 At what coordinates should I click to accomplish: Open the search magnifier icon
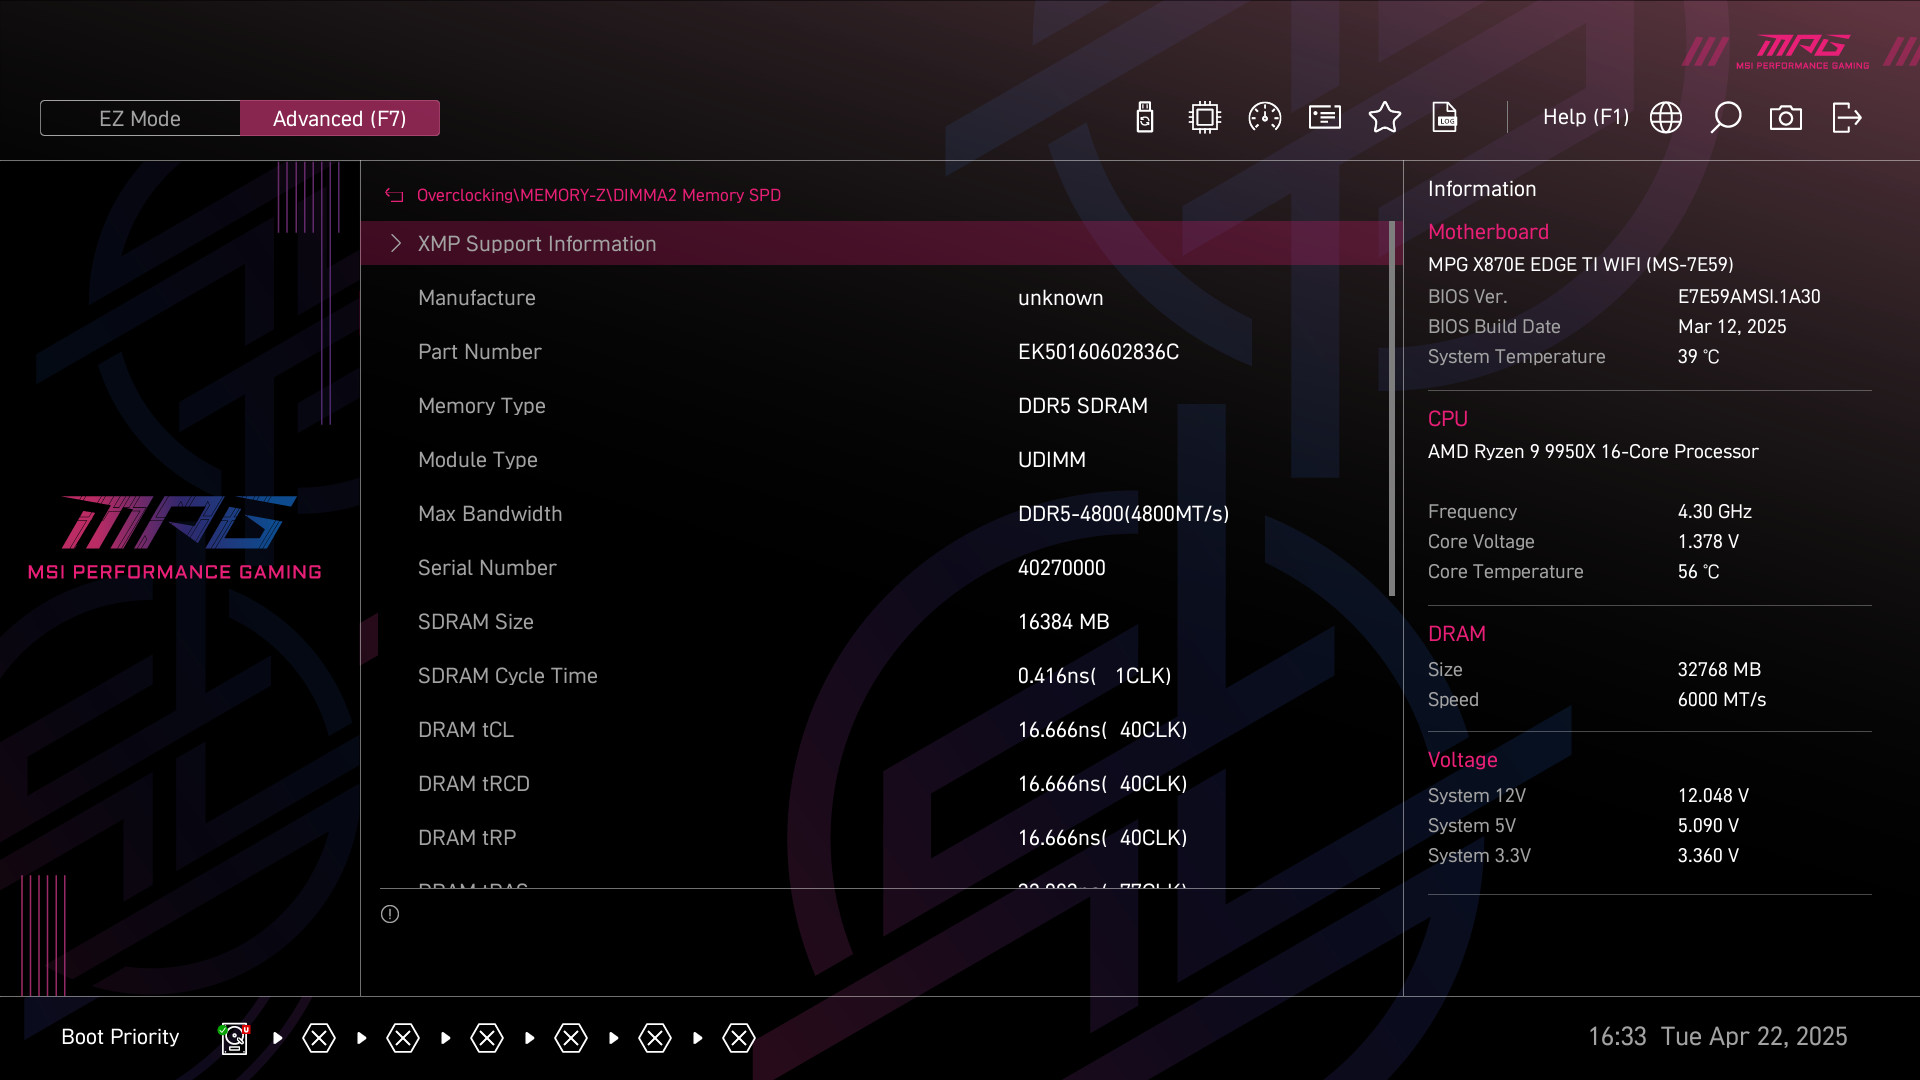click(1726, 118)
